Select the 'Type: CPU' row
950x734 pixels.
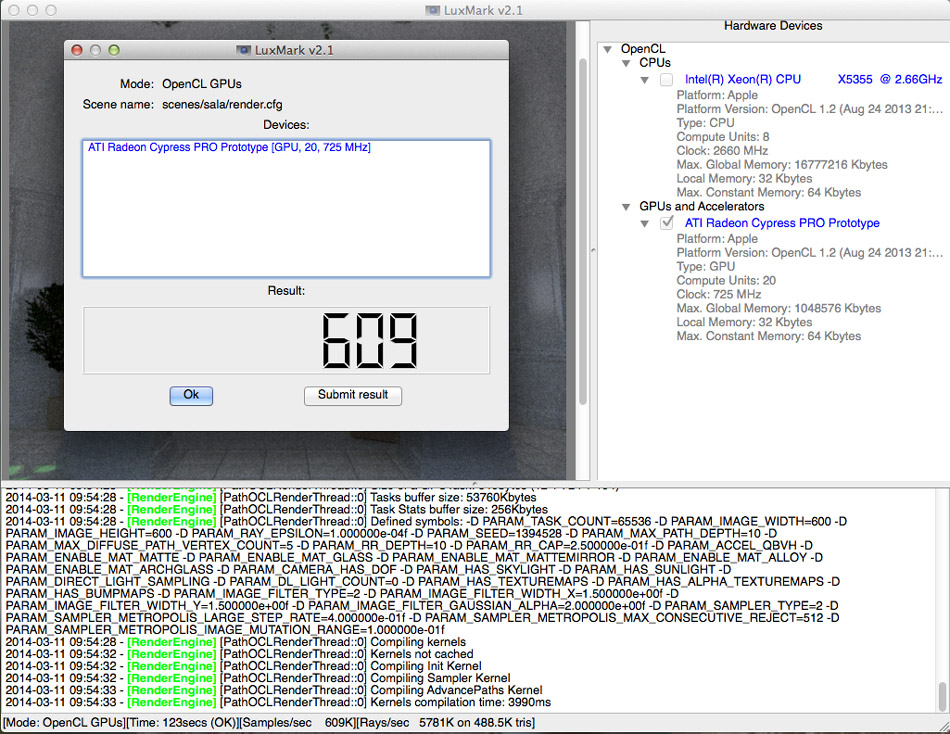tap(705, 123)
